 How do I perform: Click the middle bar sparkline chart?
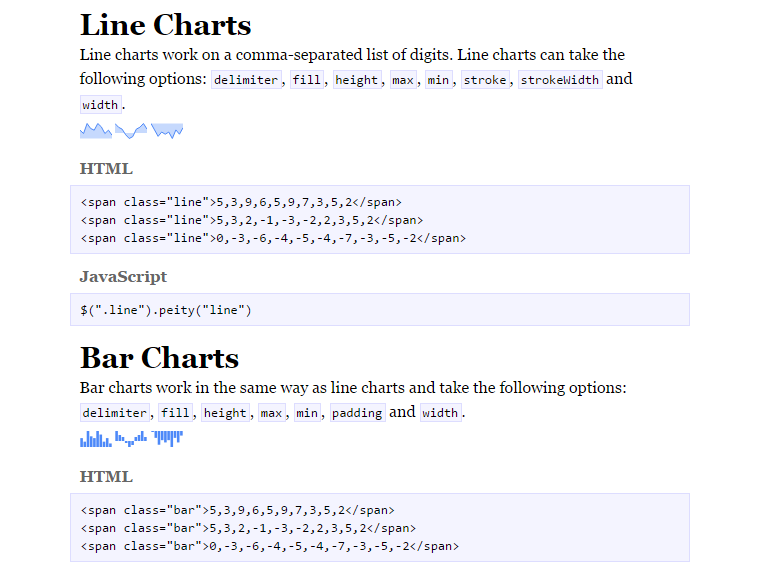(x=131, y=438)
